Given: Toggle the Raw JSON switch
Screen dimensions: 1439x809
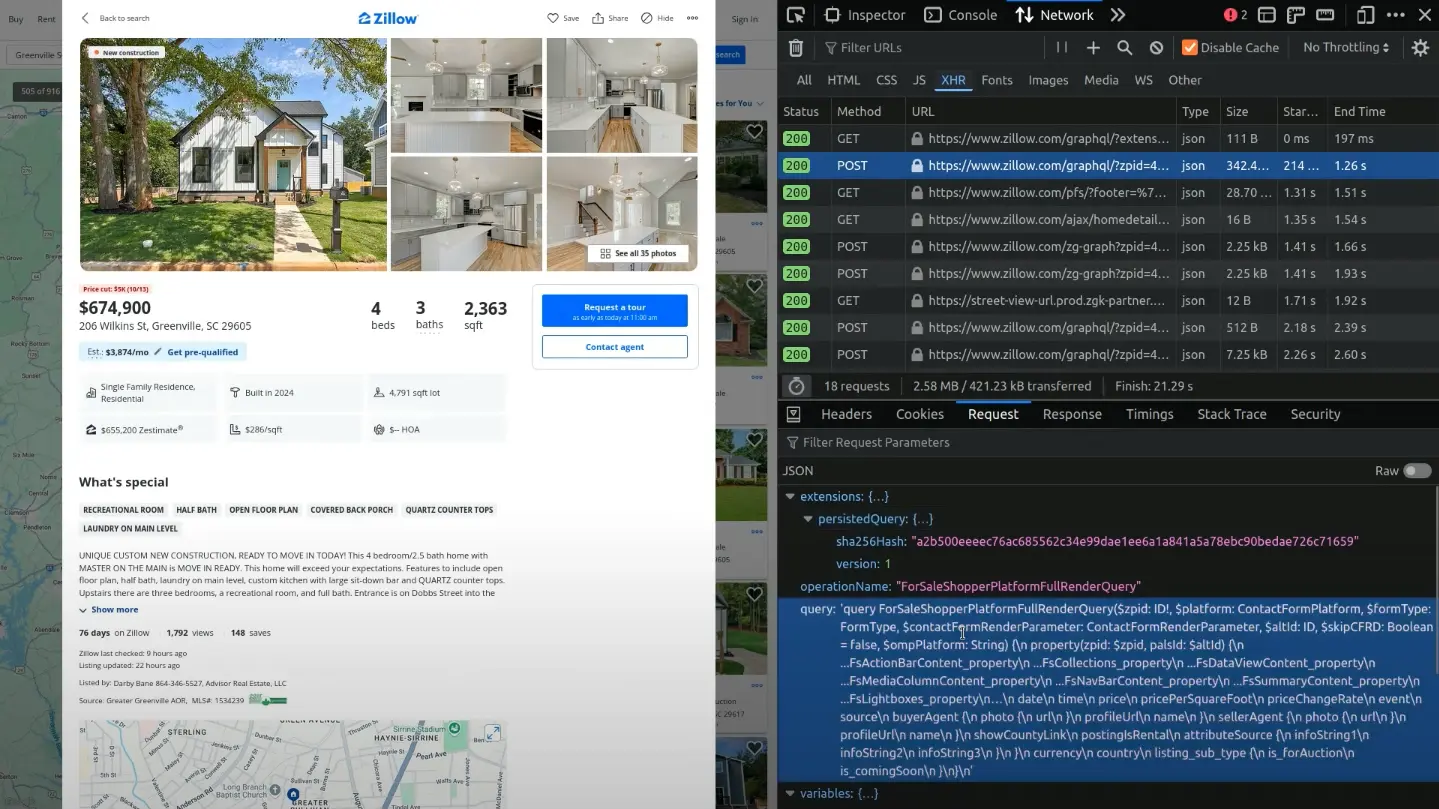Looking at the screenshot, I should point(1416,471).
